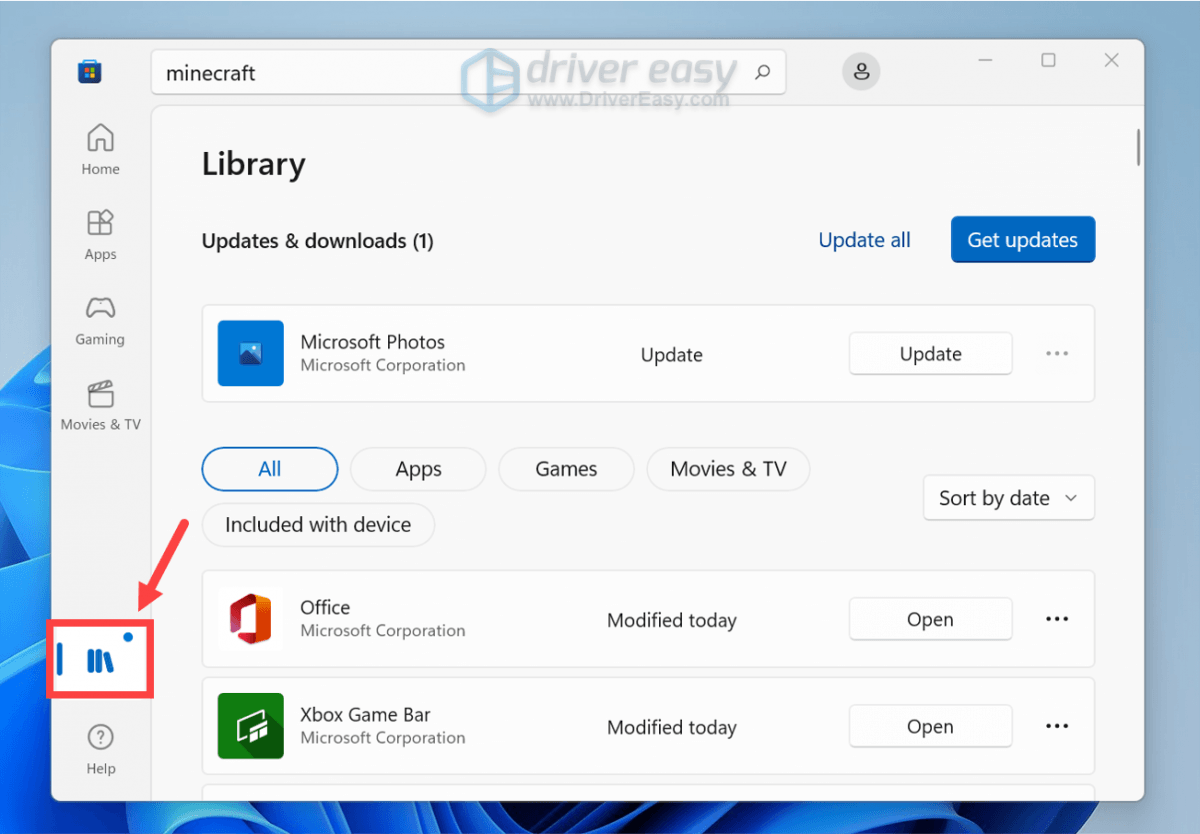Open the Office app
This screenshot has height=834, width=1200.
pyautogui.click(x=931, y=619)
